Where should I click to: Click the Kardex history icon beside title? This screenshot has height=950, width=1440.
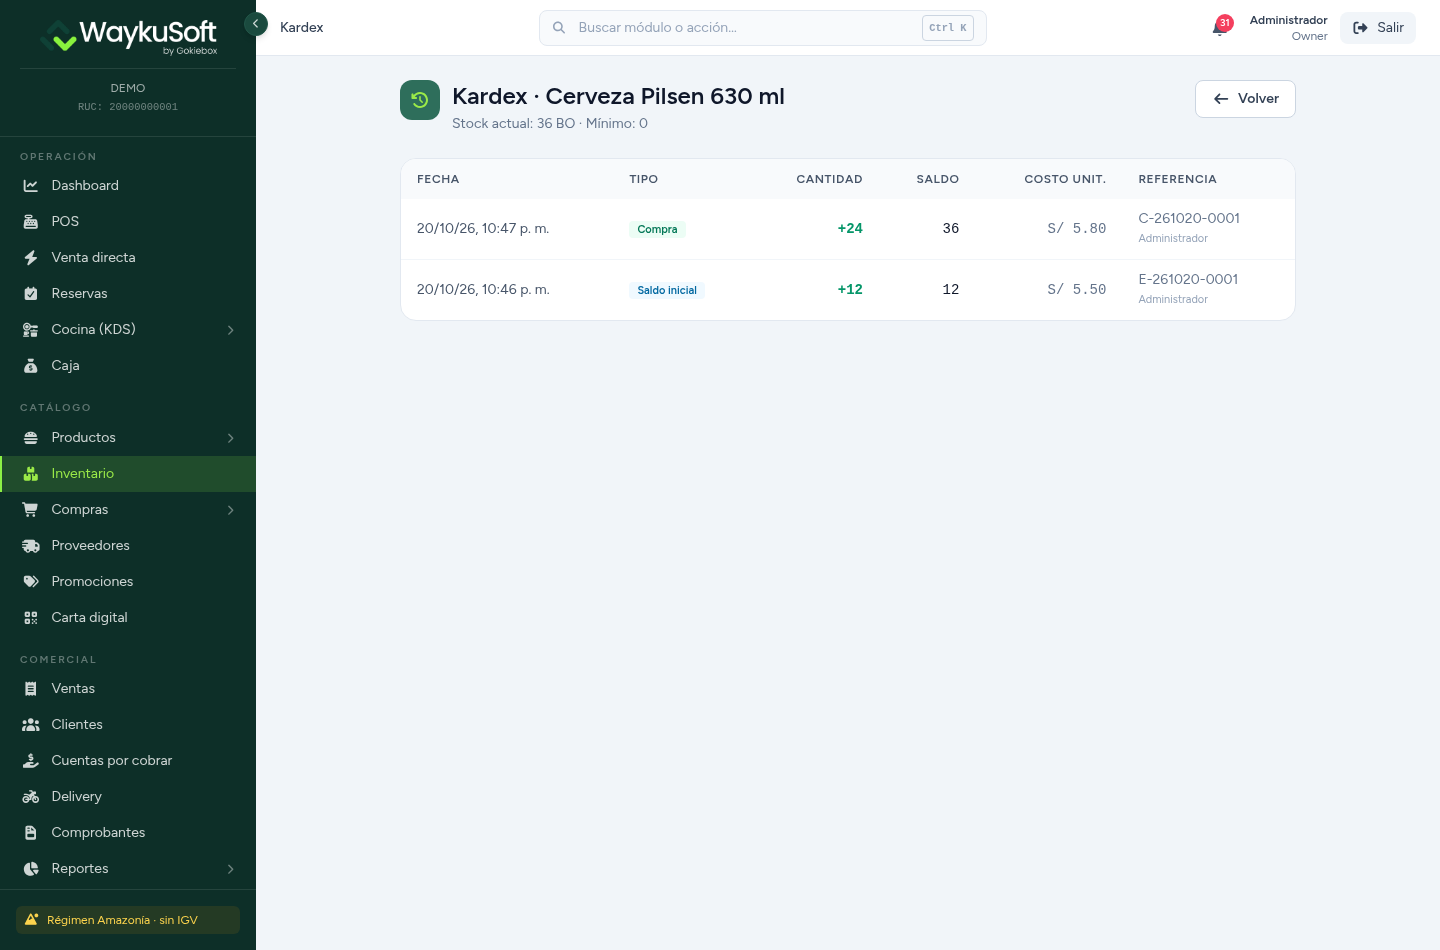(x=420, y=100)
